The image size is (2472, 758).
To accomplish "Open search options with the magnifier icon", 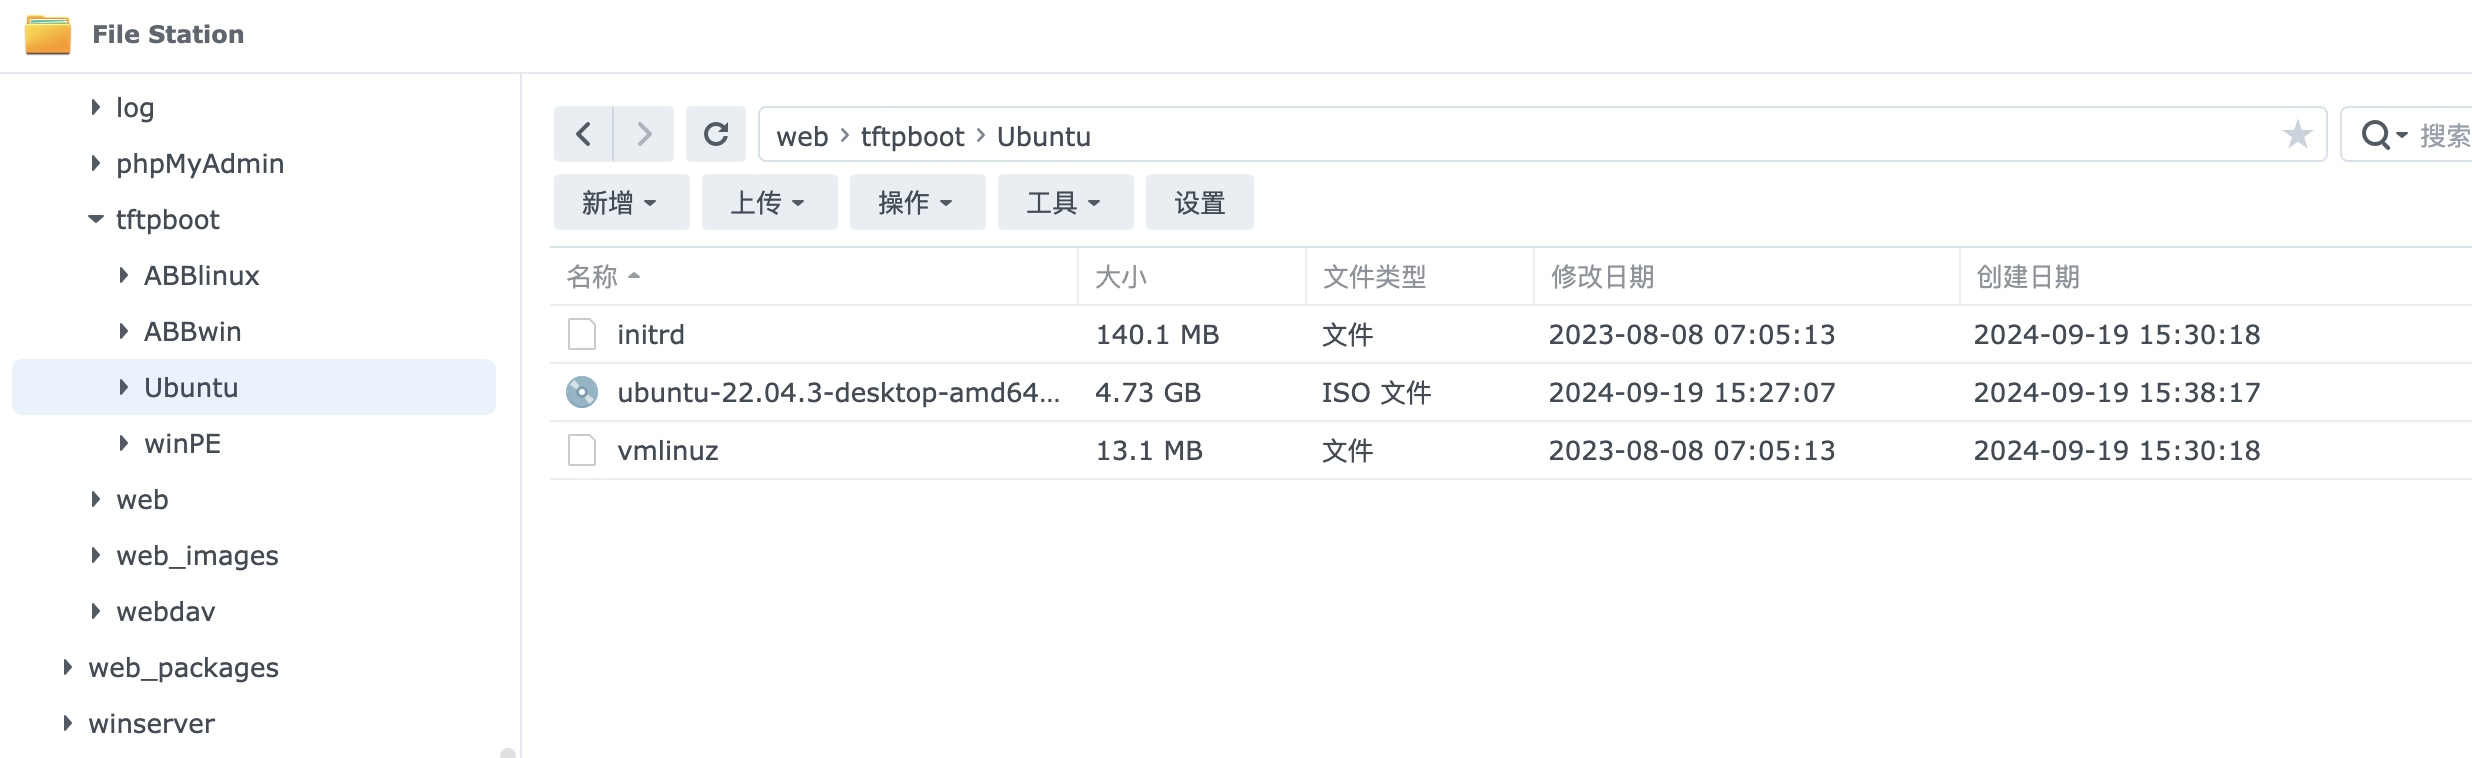I will click(2384, 134).
